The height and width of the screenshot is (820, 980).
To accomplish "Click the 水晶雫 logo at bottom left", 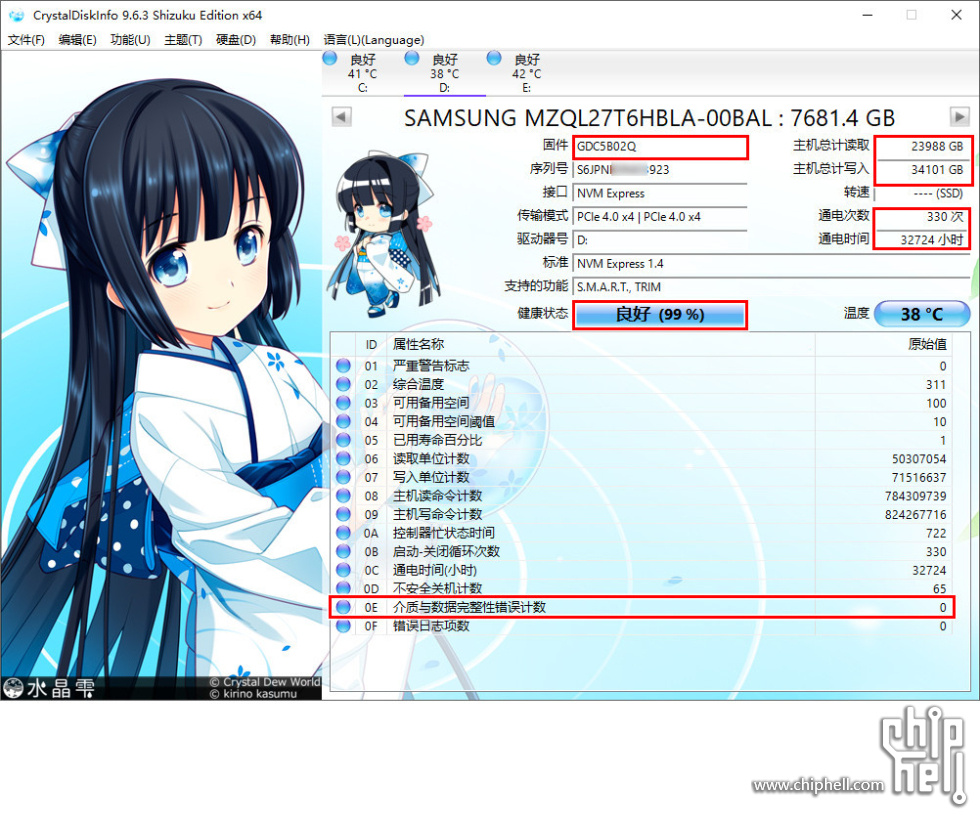I will [x=49, y=688].
